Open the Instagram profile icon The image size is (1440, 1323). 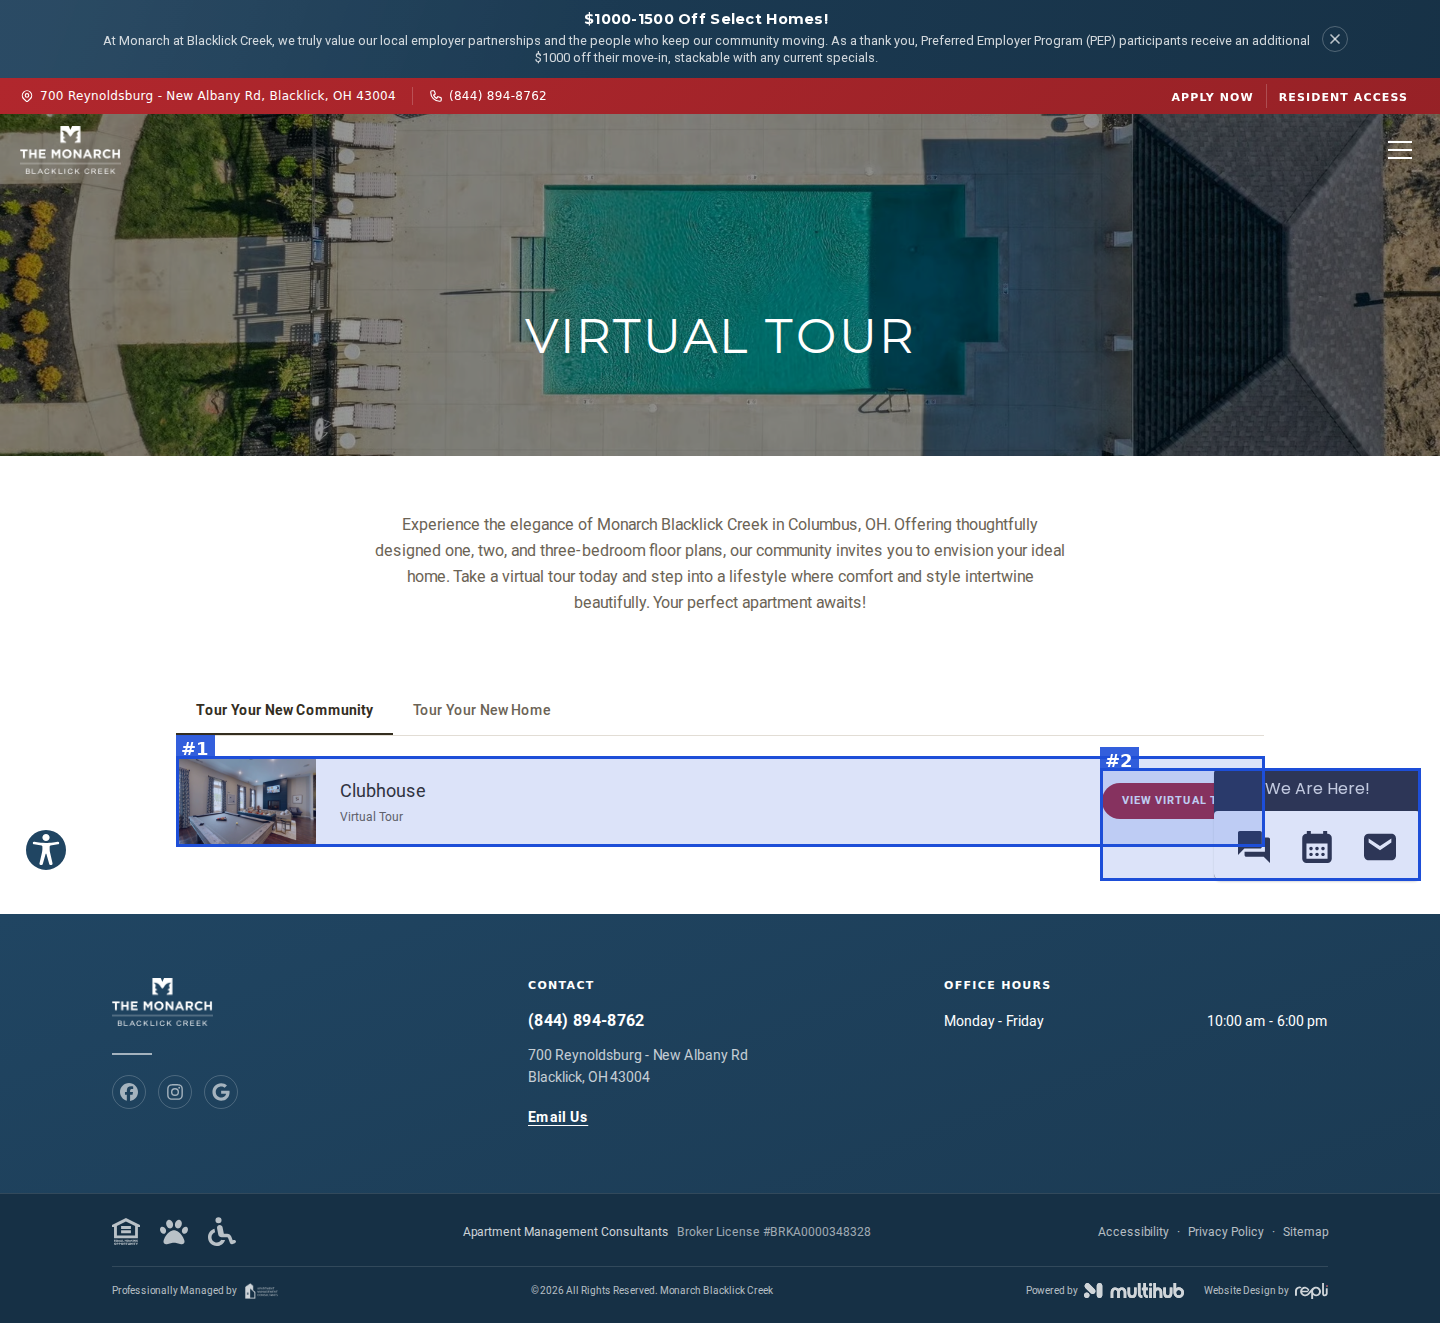click(175, 1092)
